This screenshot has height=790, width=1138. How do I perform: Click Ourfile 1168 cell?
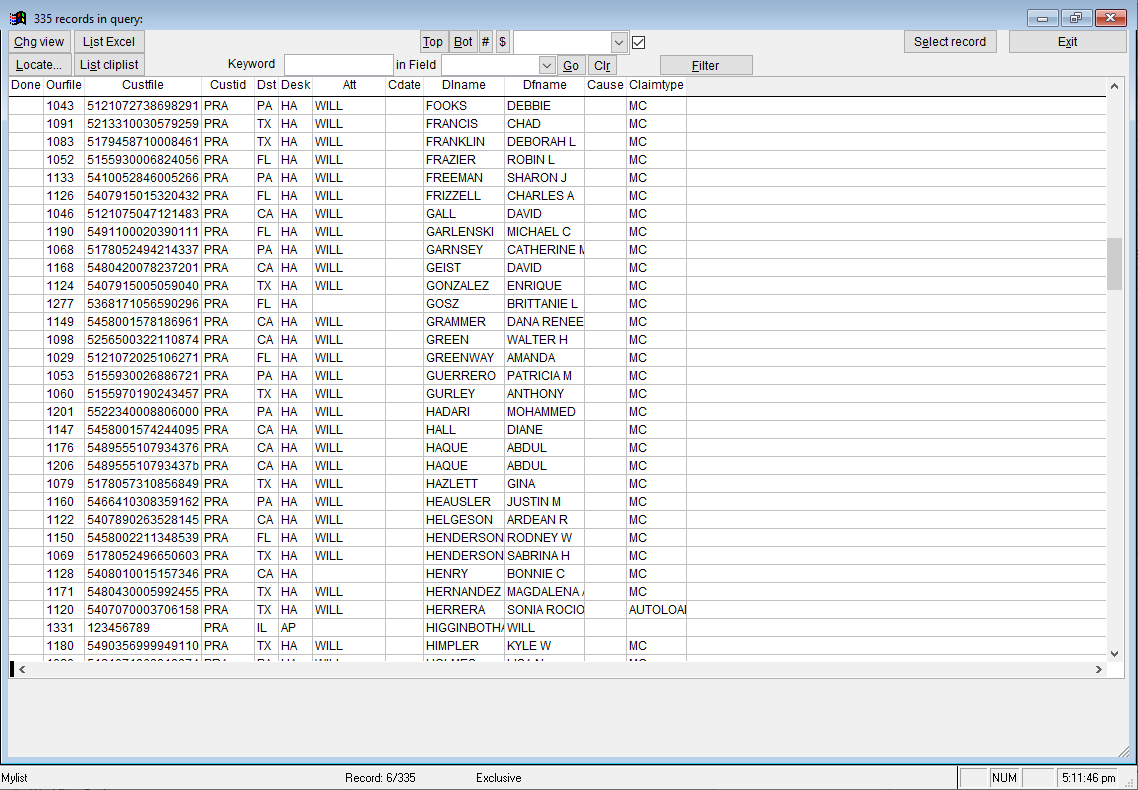(64, 268)
